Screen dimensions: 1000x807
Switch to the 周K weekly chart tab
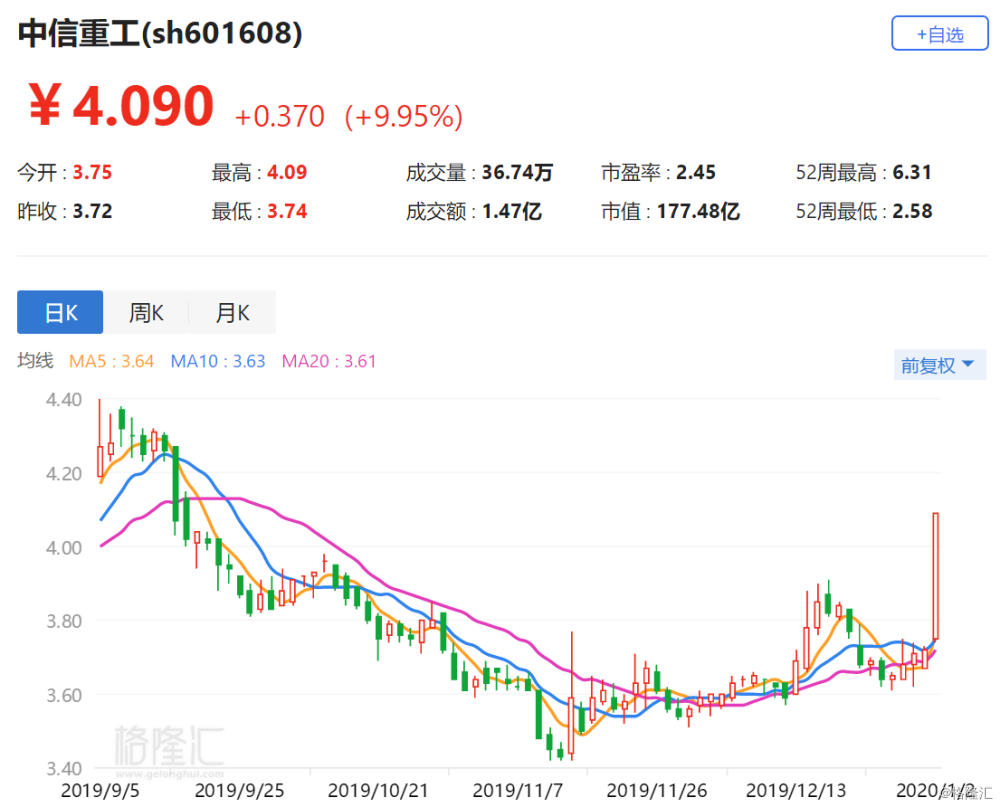tap(146, 312)
